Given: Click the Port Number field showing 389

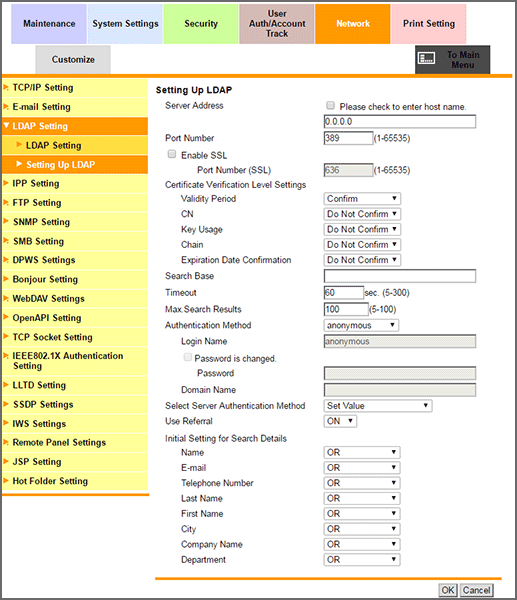Looking at the screenshot, I should 348,138.
